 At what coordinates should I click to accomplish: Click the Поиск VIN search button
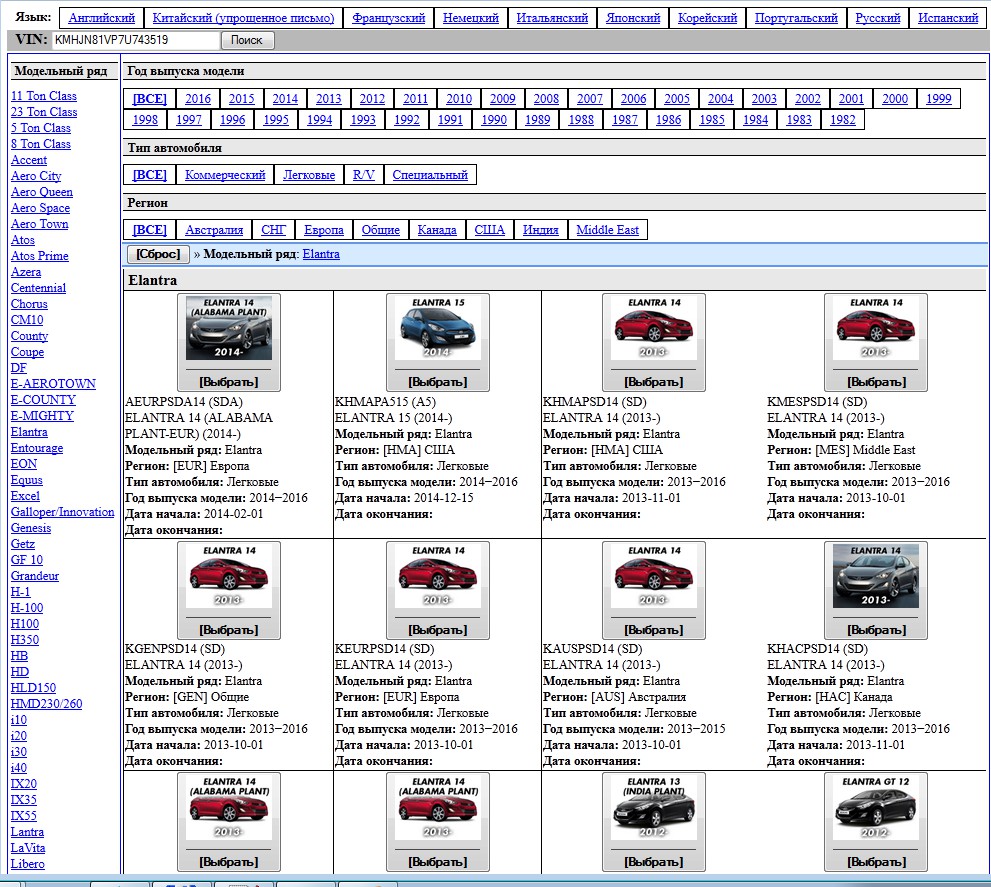pos(246,40)
